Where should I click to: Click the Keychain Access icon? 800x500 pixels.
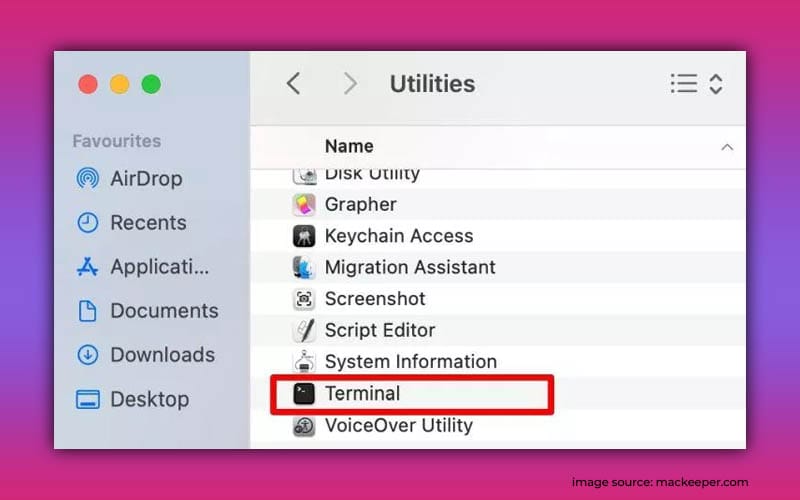pos(304,236)
